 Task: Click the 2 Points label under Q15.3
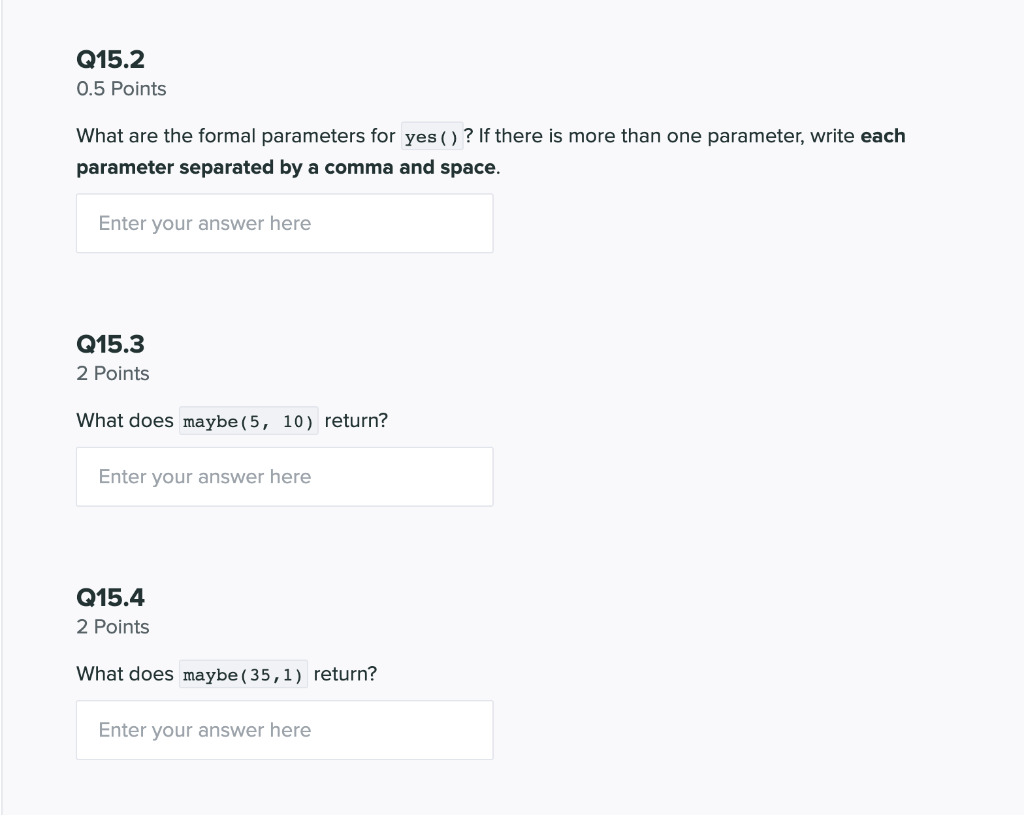point(112,373)
